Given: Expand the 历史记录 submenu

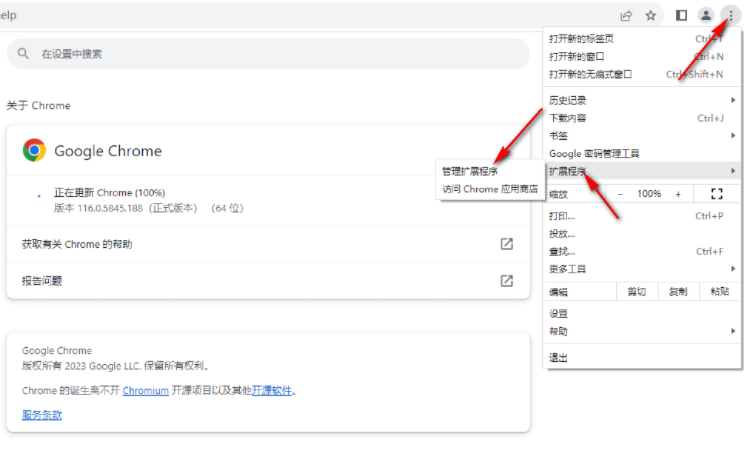Looking at the screenshot, I should (x=640, y=100).
